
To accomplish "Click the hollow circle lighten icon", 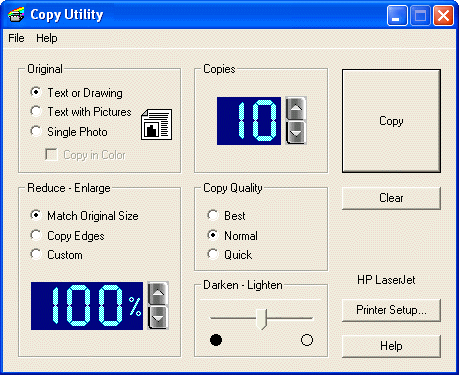I will [307, 340].
